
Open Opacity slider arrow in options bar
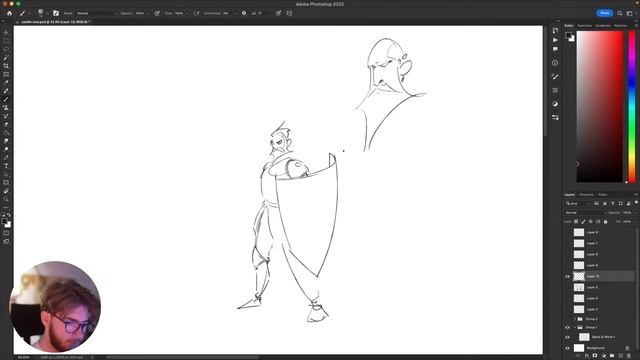[x=147, y=13]
